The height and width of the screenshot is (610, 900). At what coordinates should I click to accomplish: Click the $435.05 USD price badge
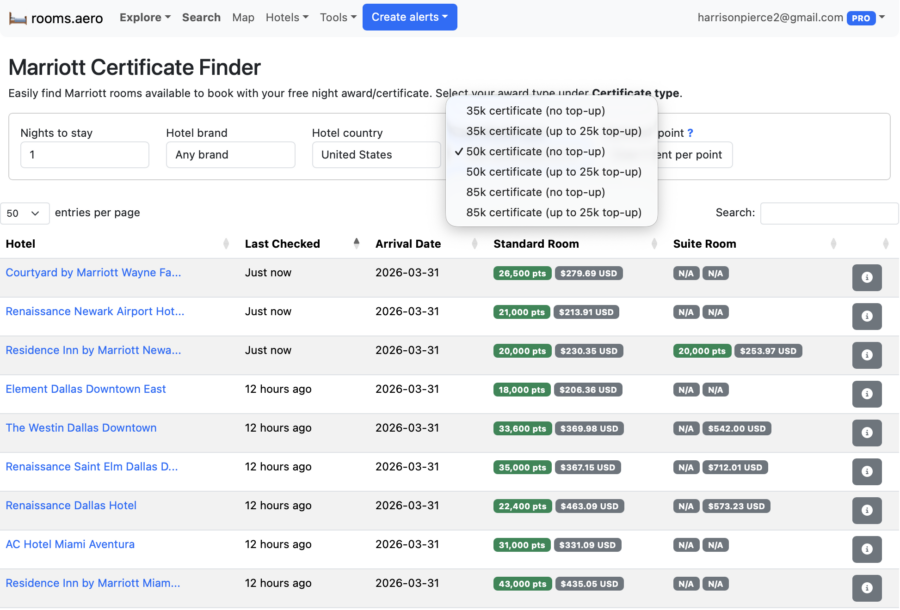pos(589,584)
